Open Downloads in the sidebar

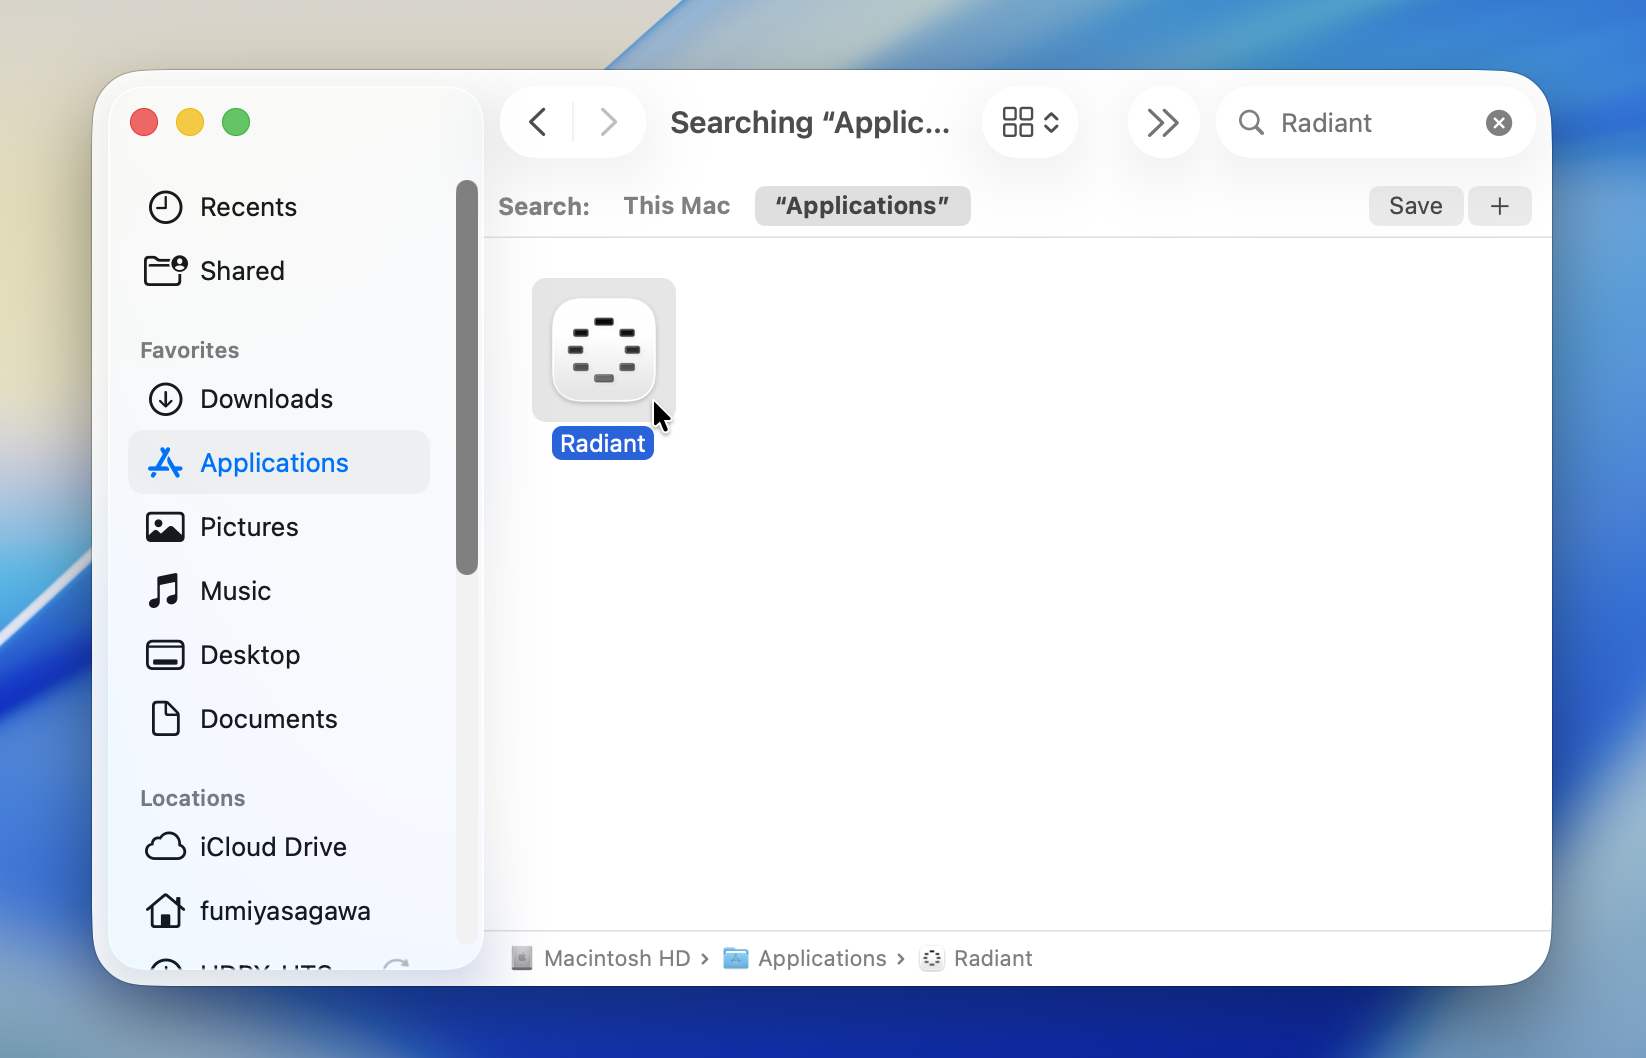(266, 399)
